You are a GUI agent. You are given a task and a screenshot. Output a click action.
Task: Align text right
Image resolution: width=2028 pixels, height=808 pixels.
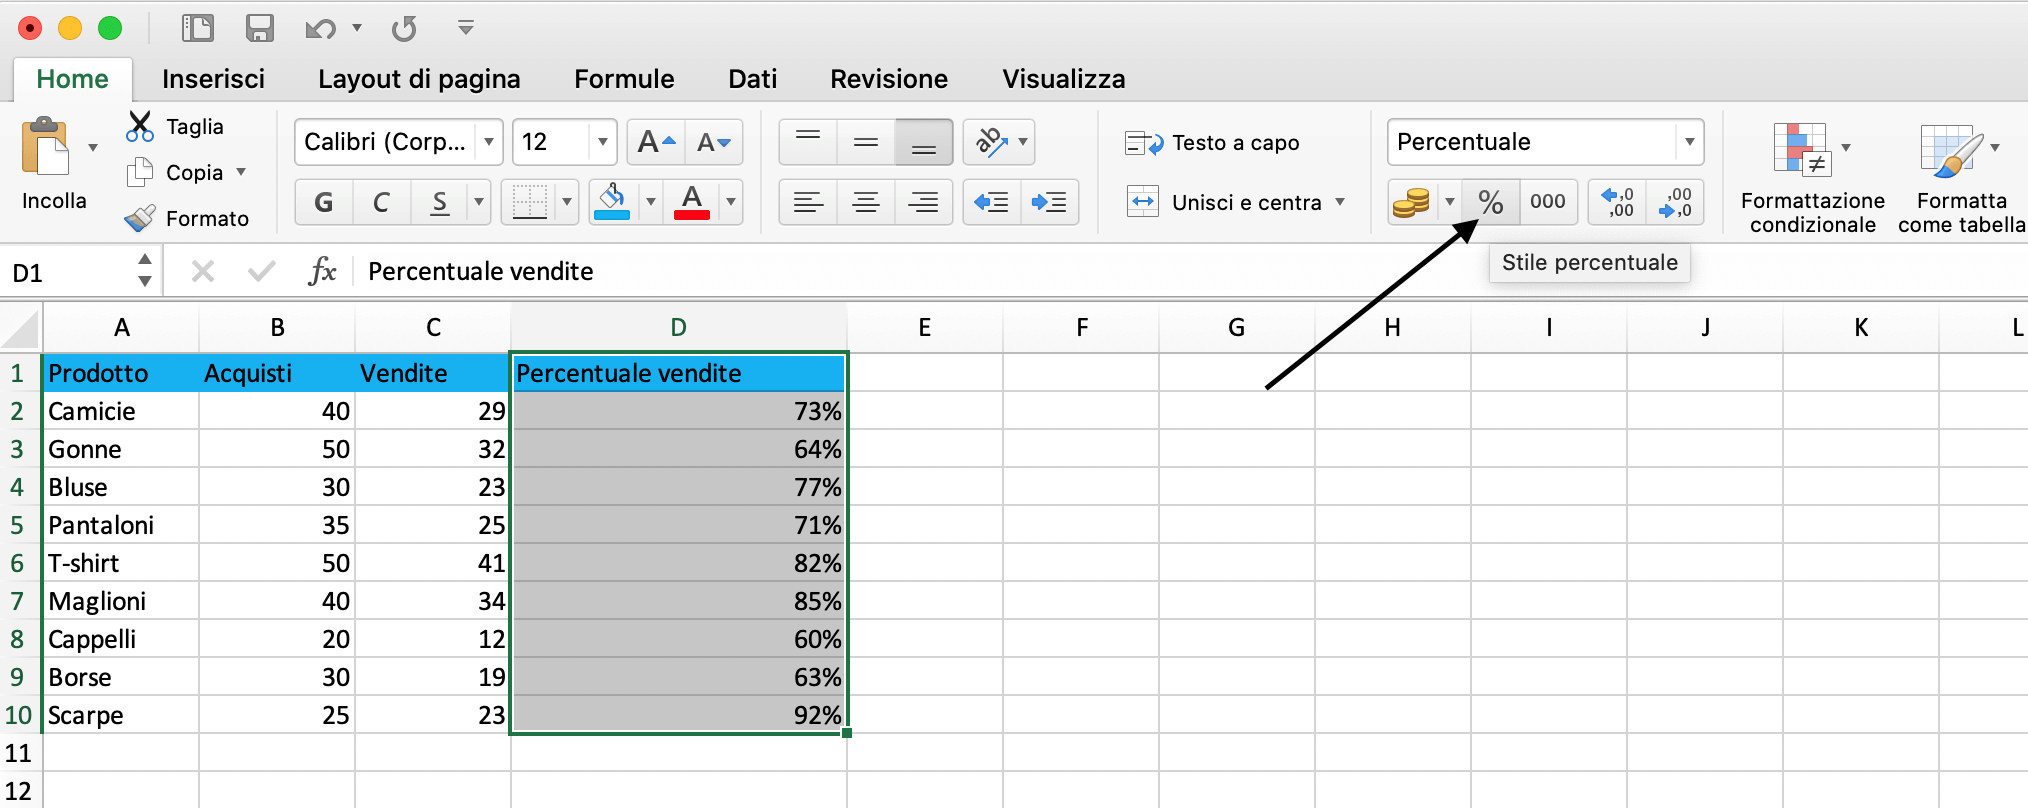[x=924, y=202]
